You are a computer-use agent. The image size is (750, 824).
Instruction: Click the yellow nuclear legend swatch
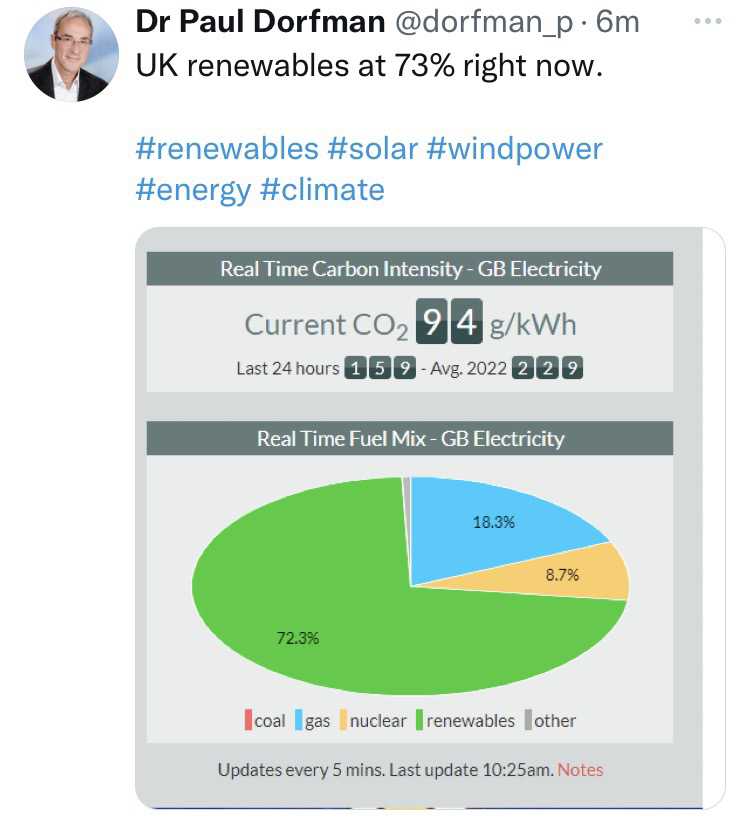tap(343, 720)
